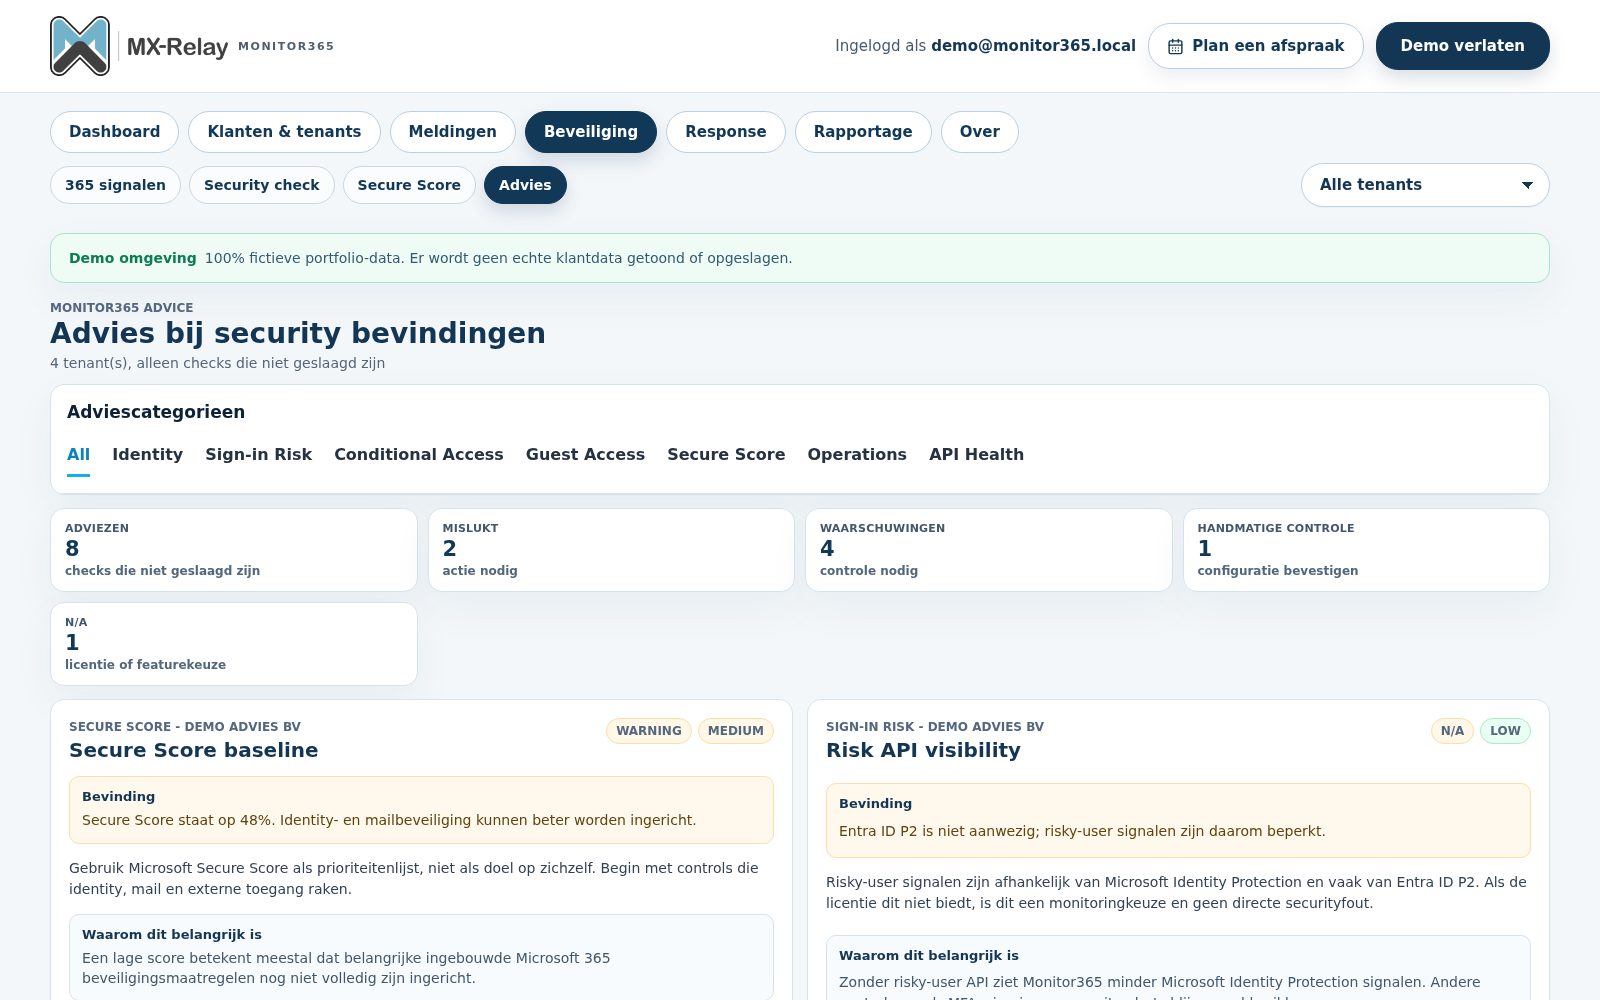Filter advice by API Health
Viewport: 1600px width, 1000px height.
[976, 455]
